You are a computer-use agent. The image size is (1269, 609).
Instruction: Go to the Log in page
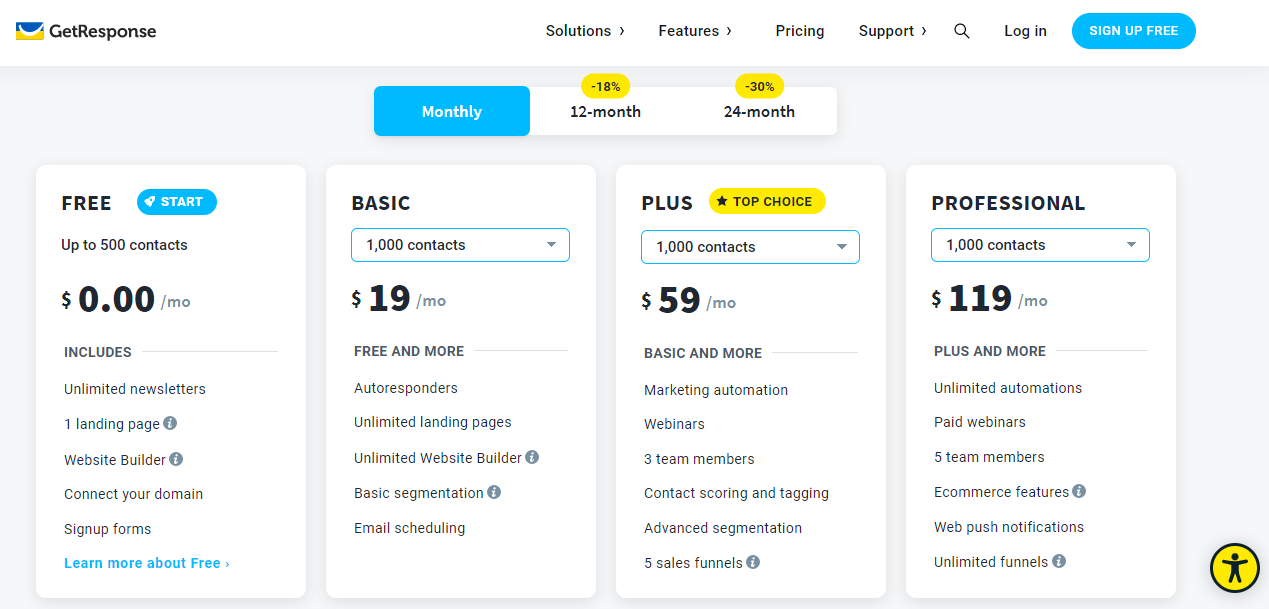[x=1025, y=31]
